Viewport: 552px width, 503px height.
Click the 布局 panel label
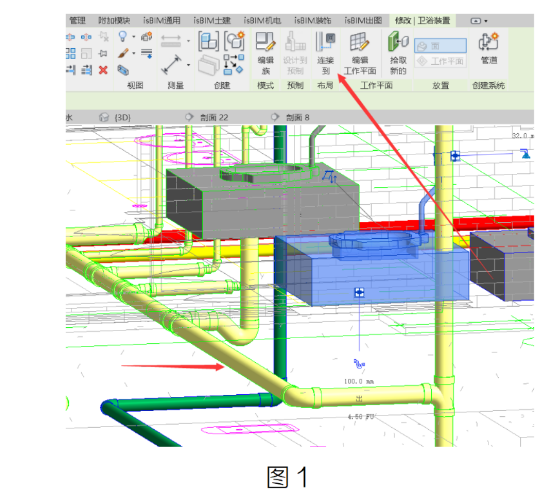tap(325, 85)
